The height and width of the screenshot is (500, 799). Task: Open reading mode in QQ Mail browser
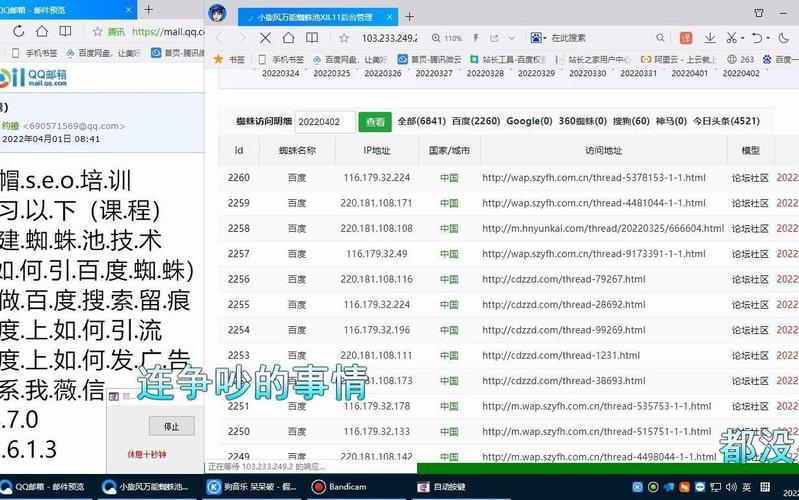65,31
